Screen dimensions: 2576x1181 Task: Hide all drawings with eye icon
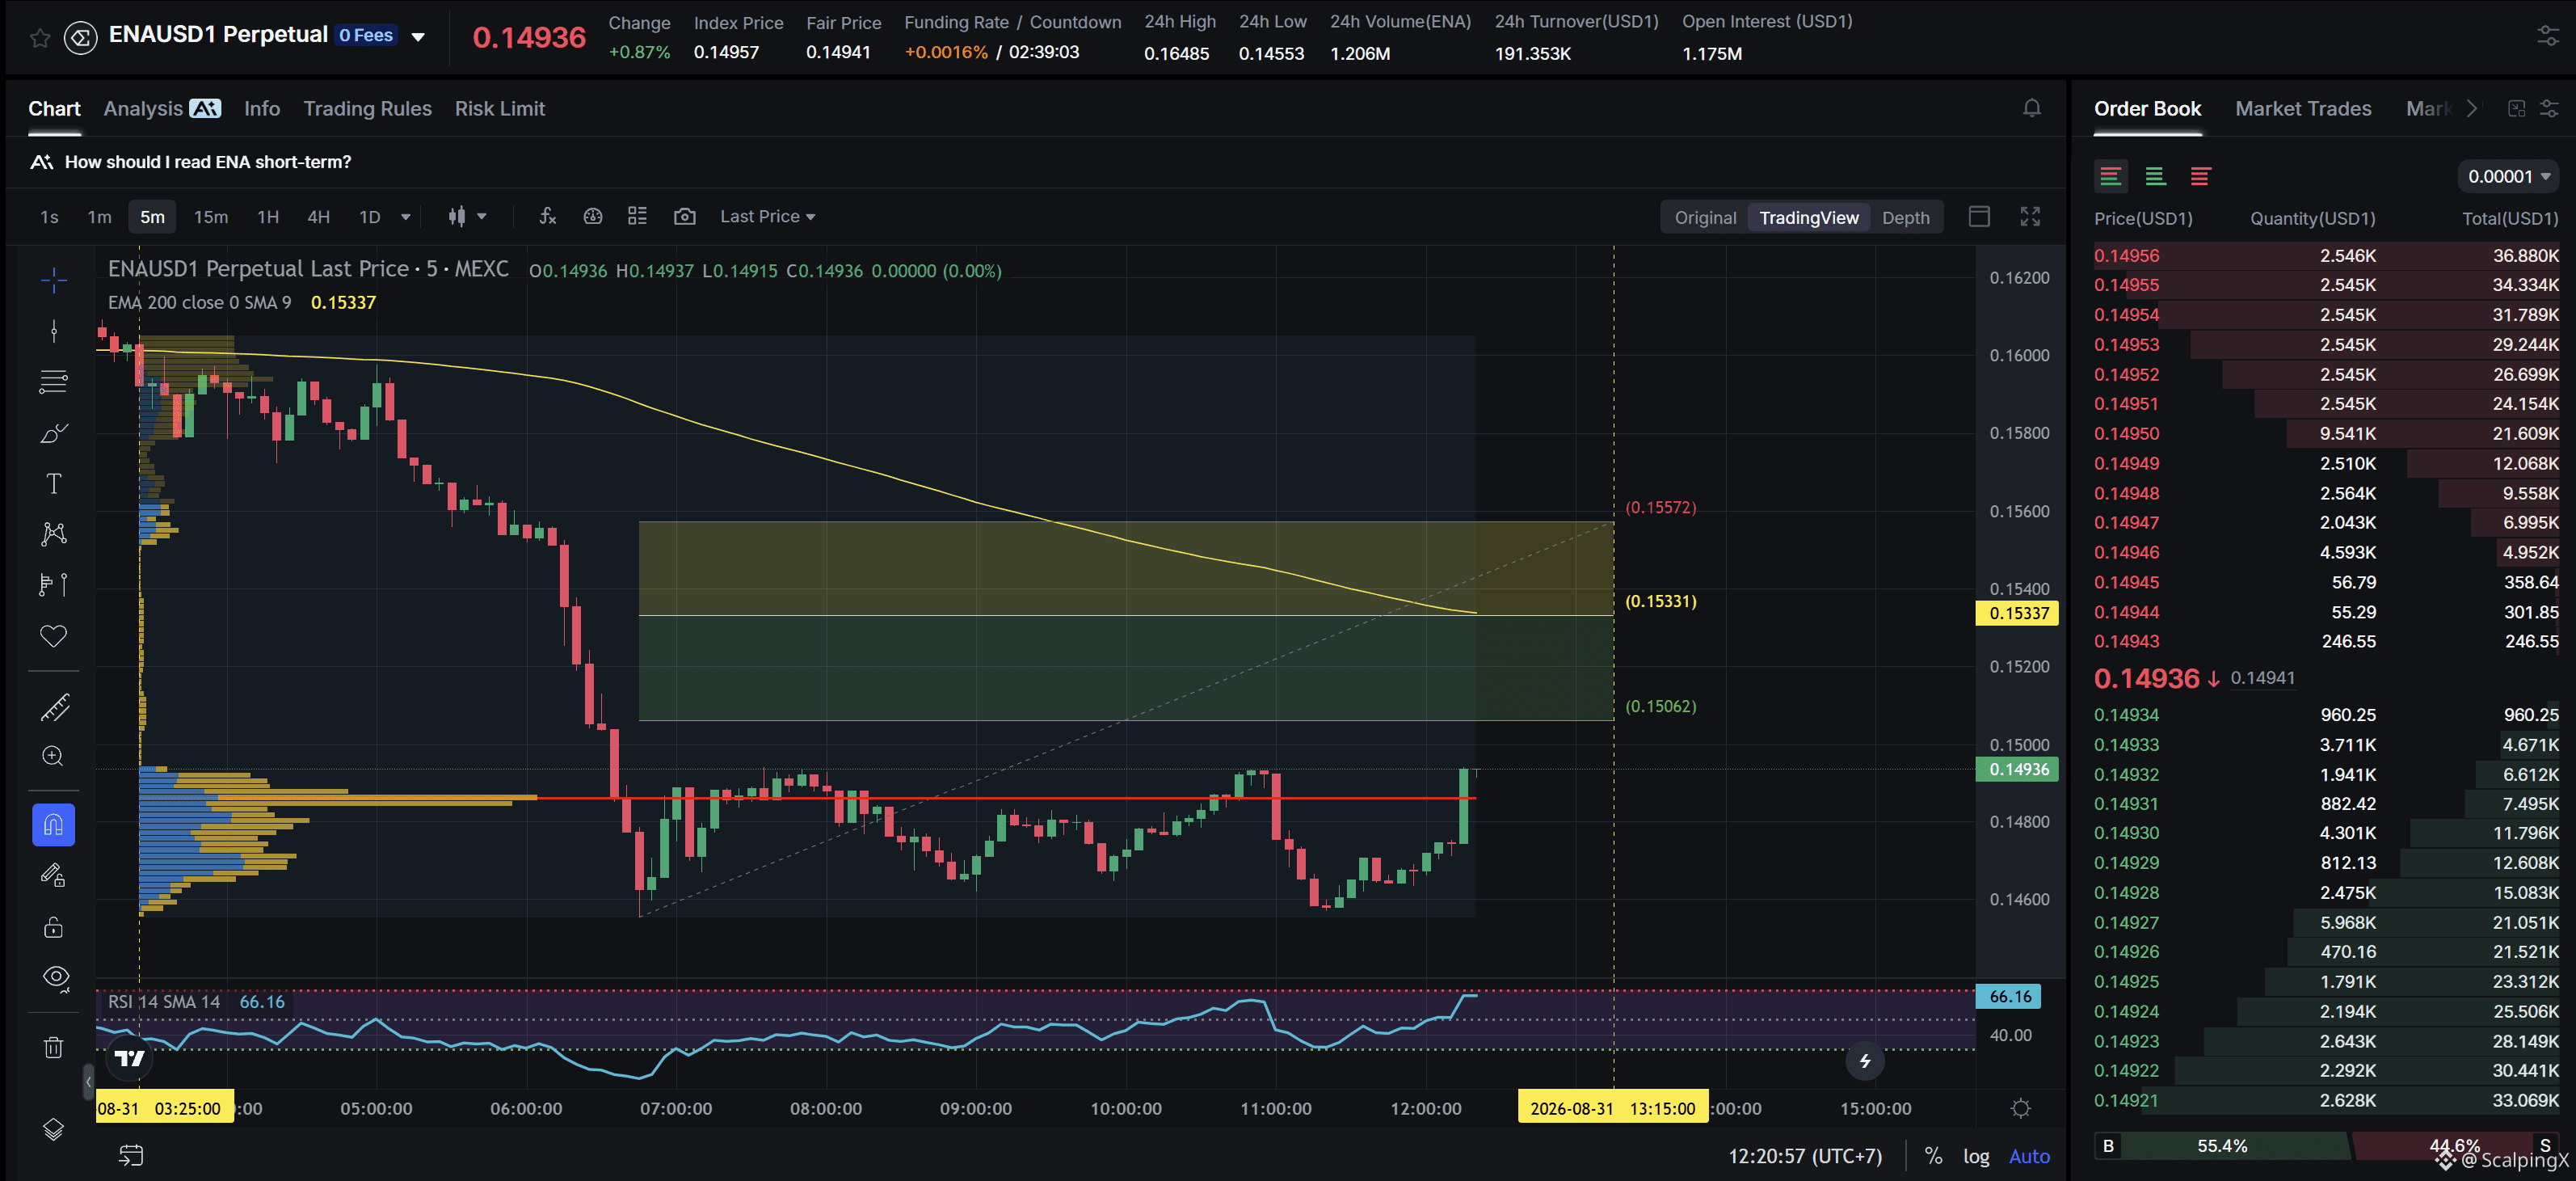tap(56, 978)
